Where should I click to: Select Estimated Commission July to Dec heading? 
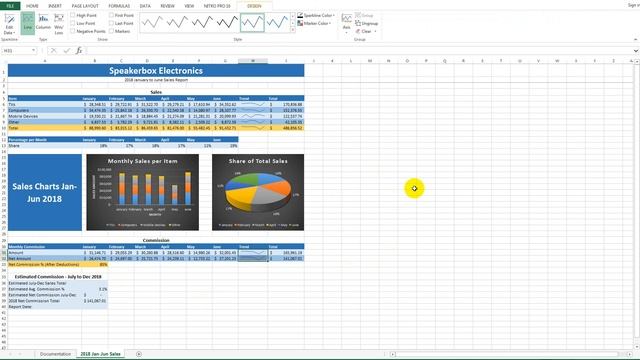(58, 277)
